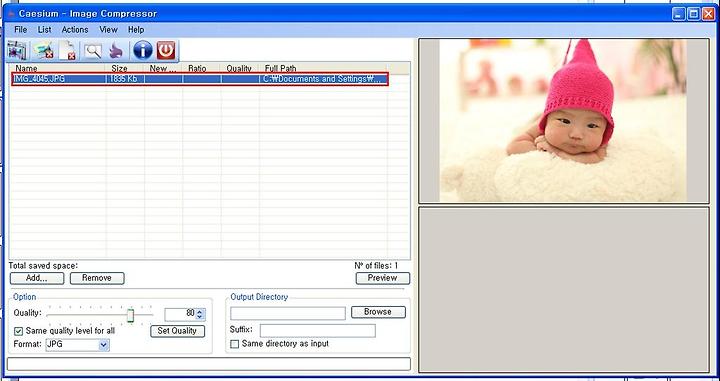Open the Format JPG dropdown

point(77,345)
